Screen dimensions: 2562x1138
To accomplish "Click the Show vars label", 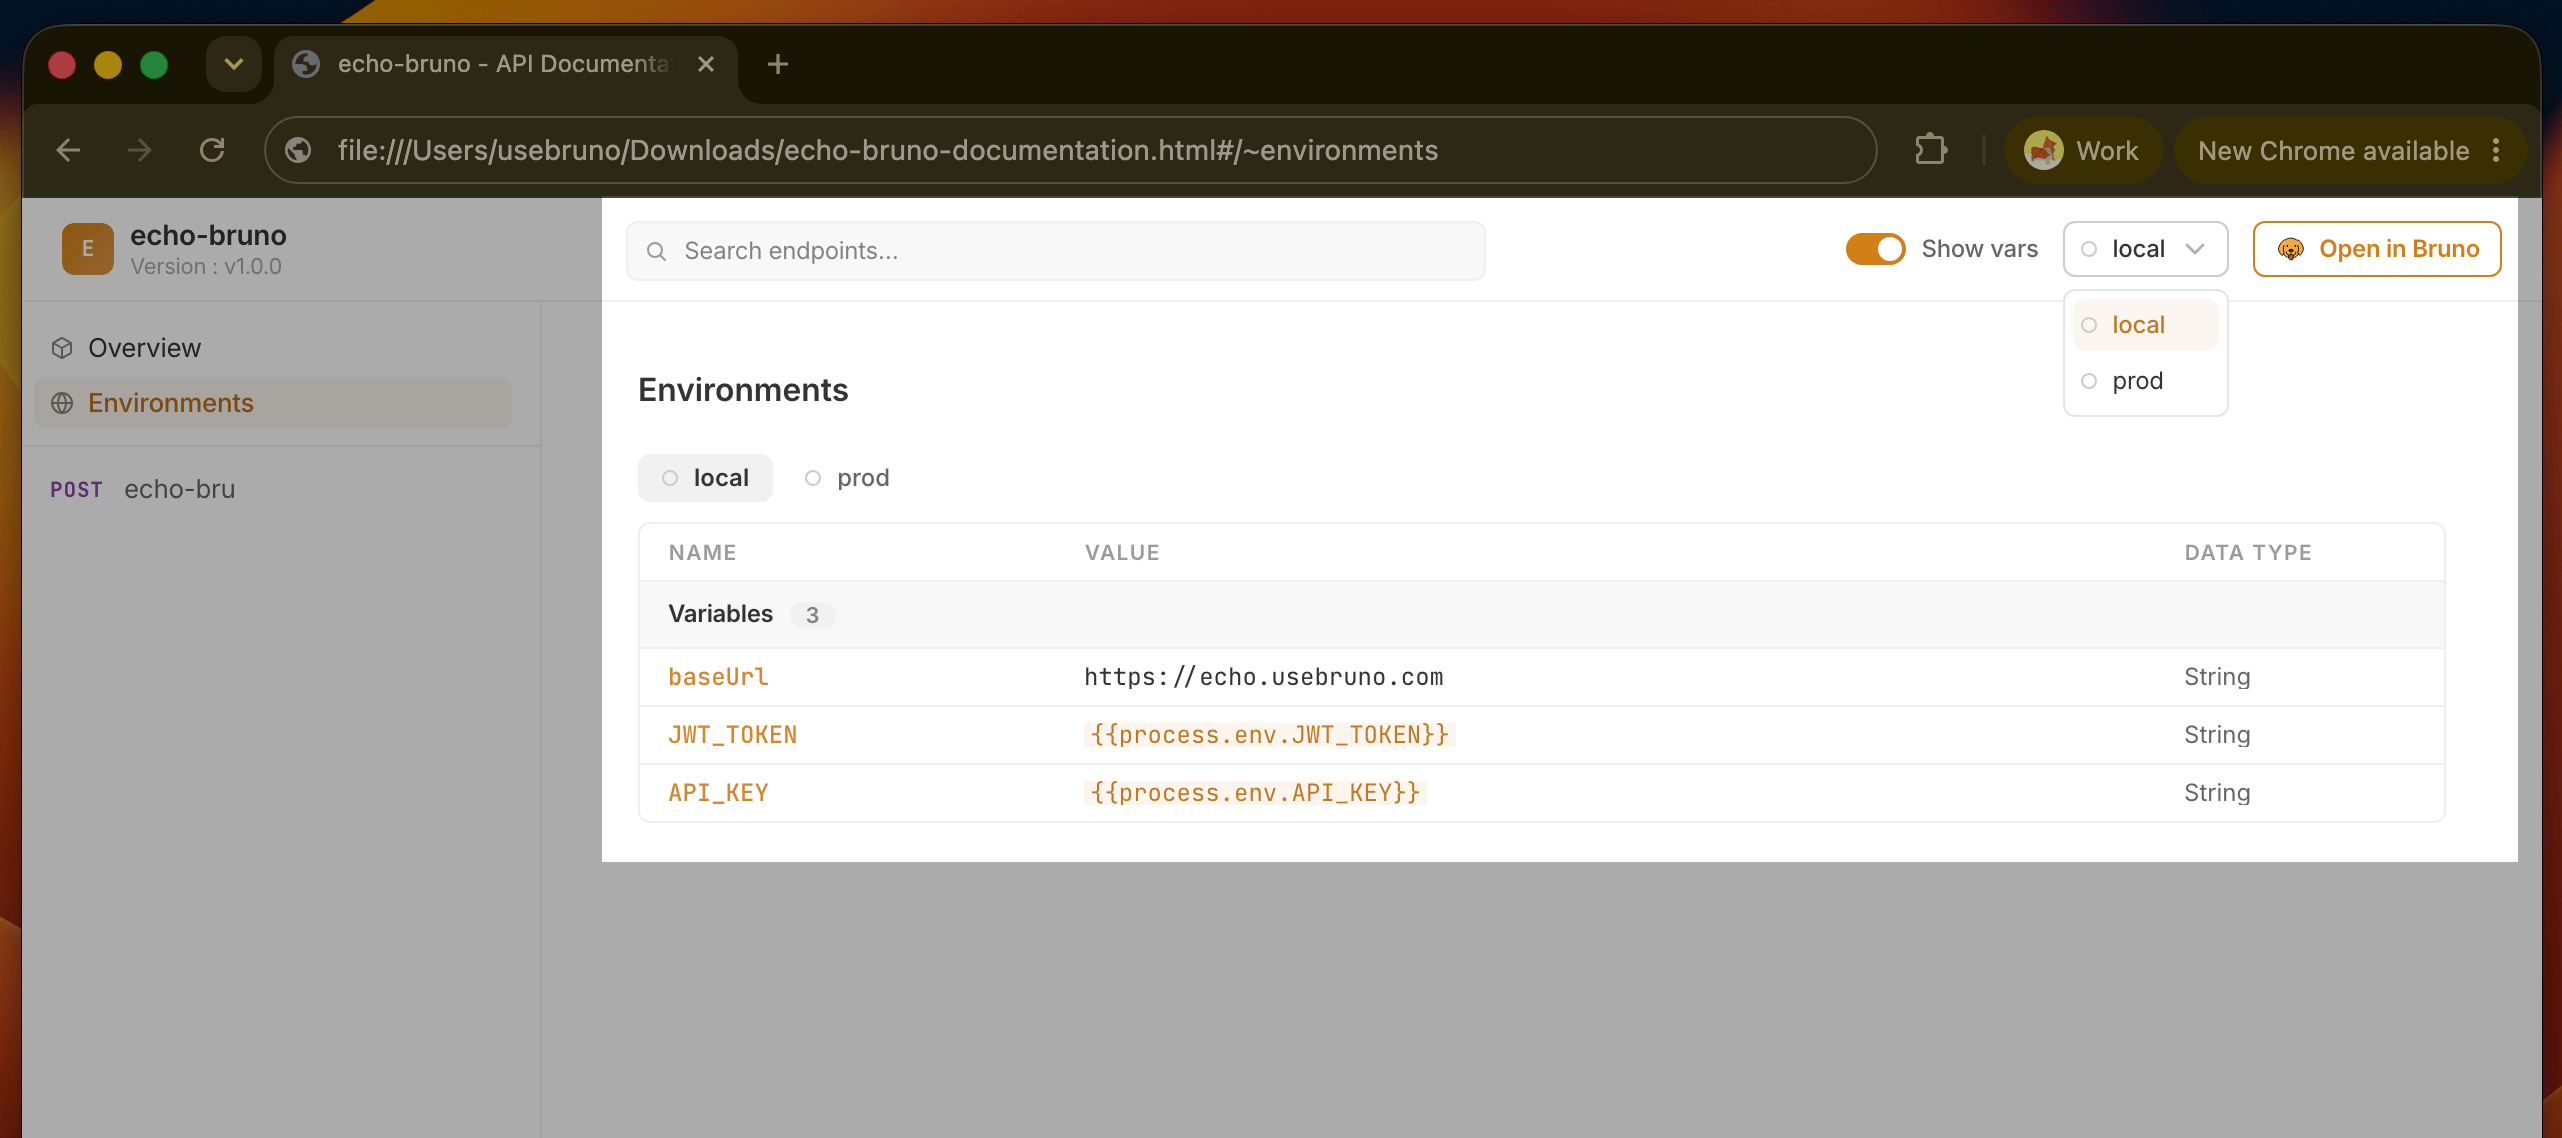I will click(1979, 249).
